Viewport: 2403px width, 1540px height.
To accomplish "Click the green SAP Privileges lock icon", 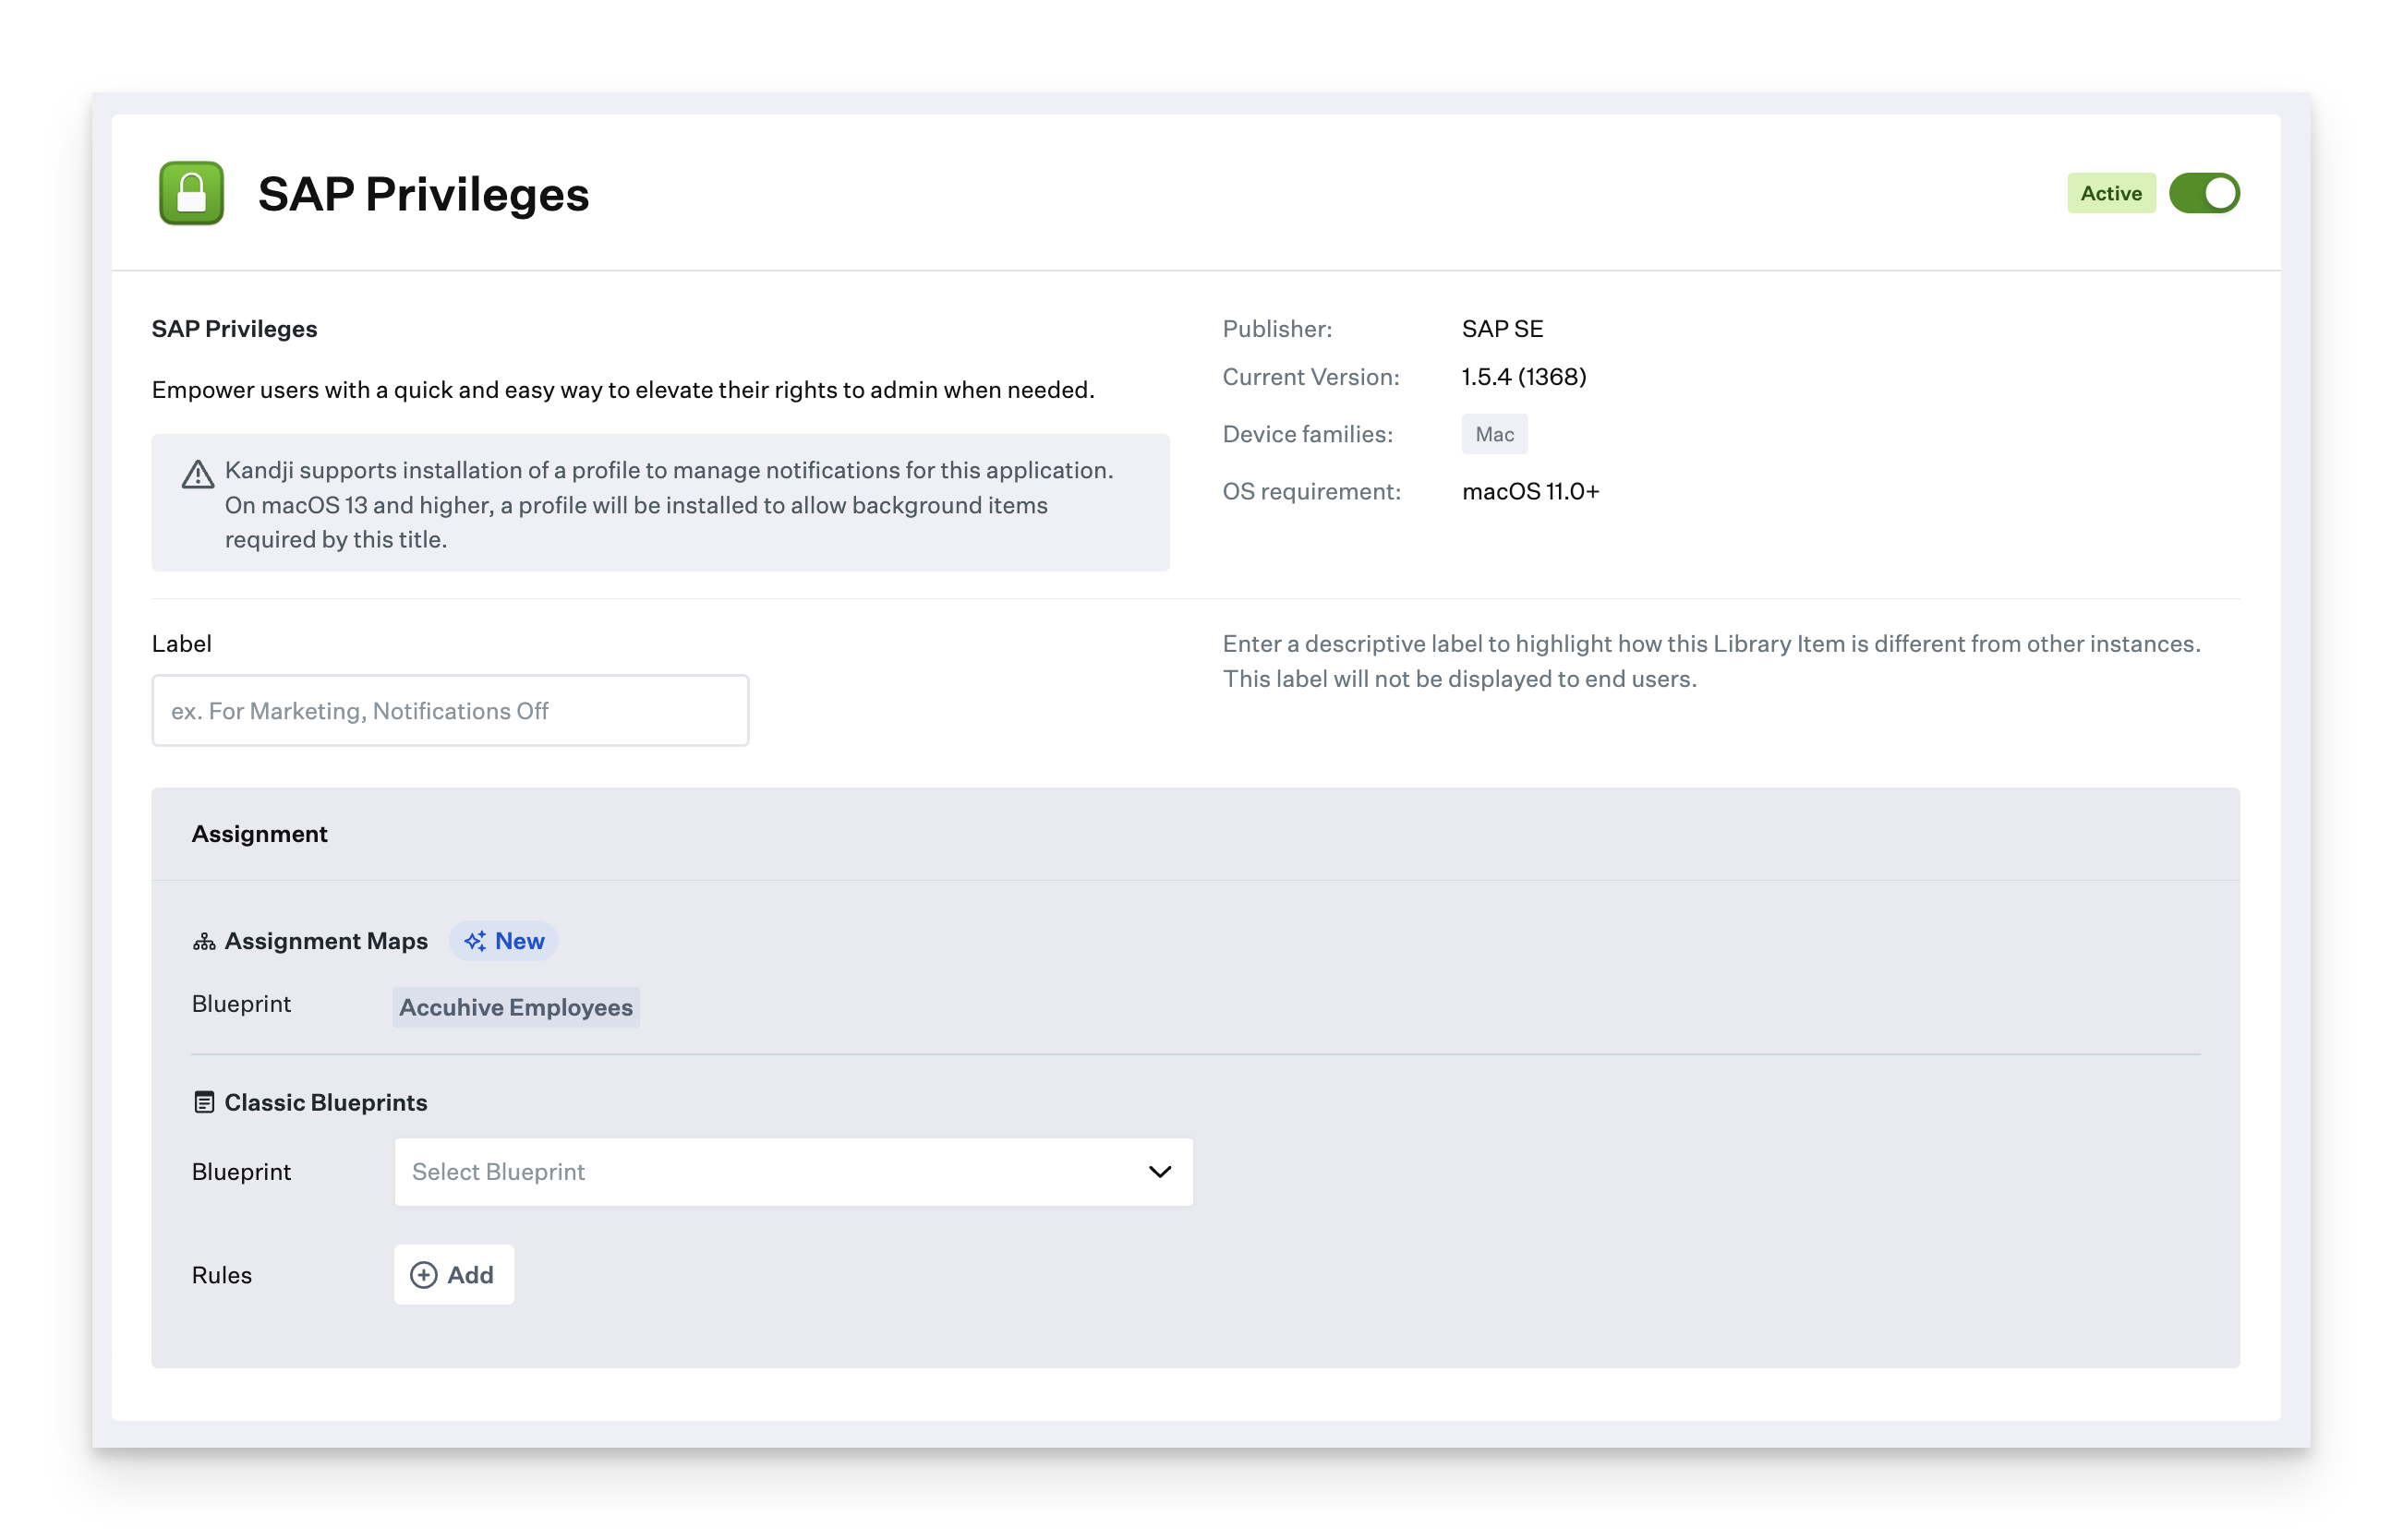I will tap(191, 193).
